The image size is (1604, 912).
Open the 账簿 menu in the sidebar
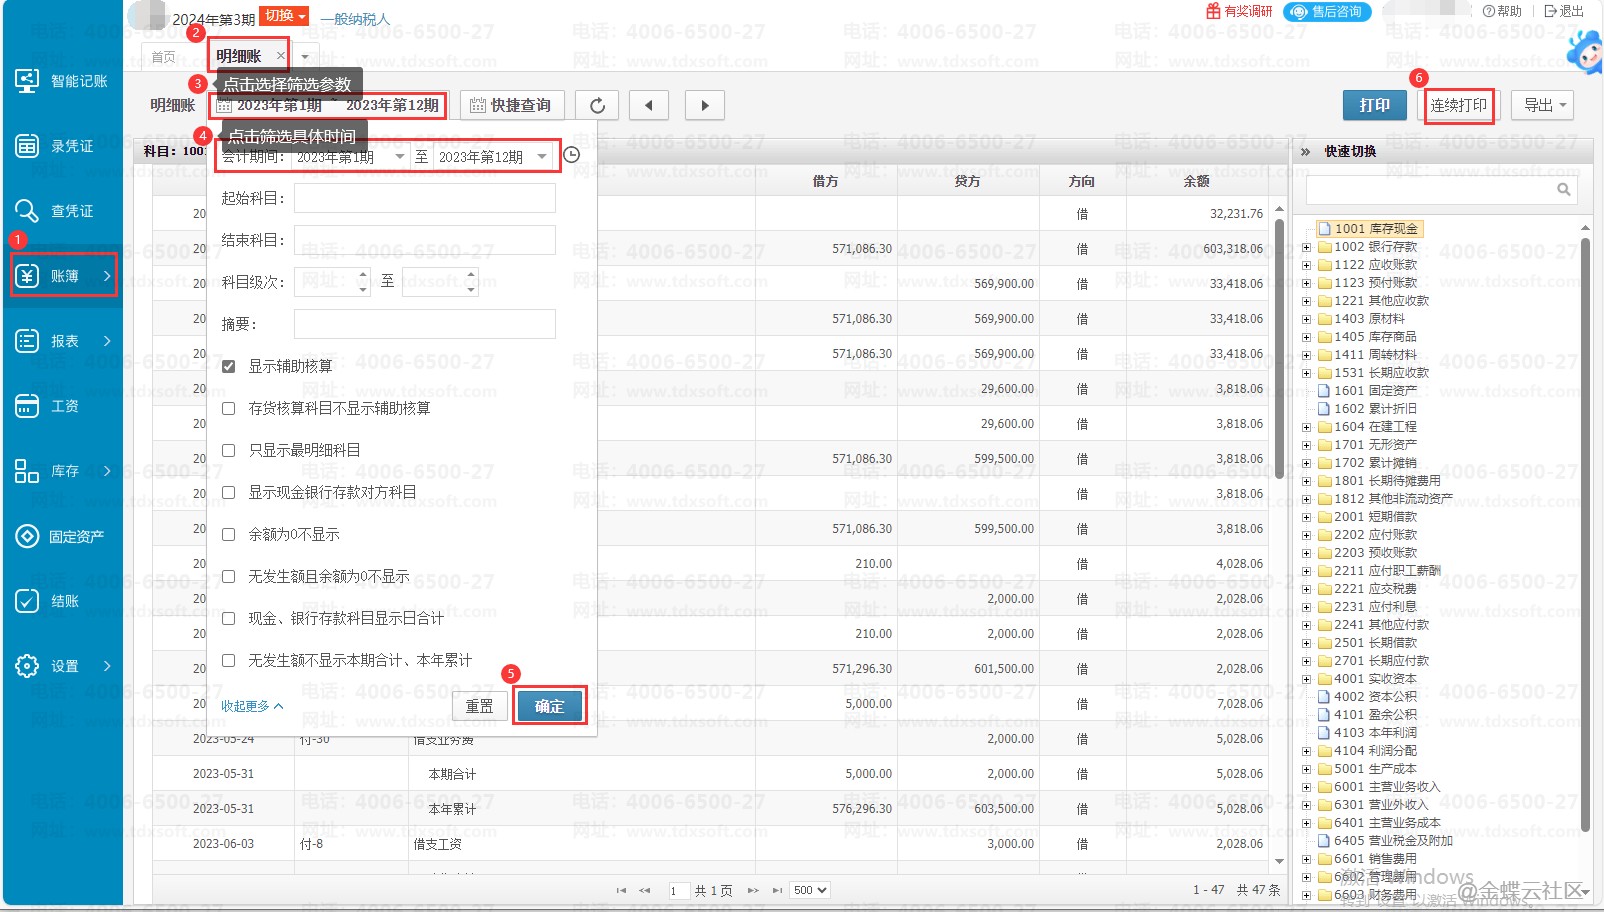point(64,276)
